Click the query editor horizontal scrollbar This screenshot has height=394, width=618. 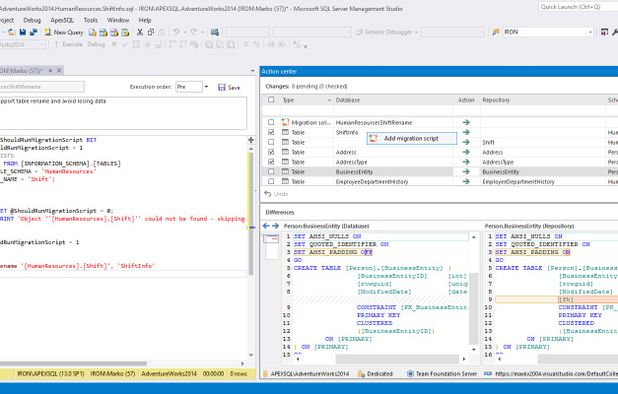tap(73, 364)
